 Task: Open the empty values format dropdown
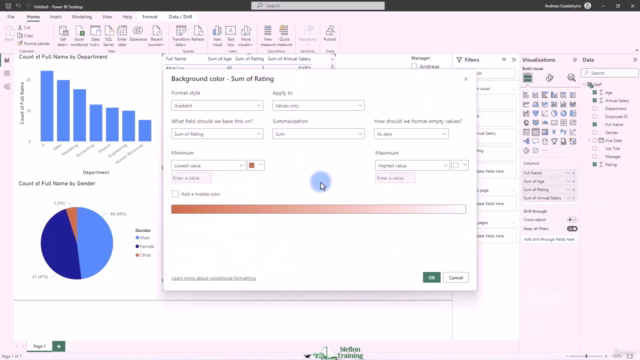(411, 134)
